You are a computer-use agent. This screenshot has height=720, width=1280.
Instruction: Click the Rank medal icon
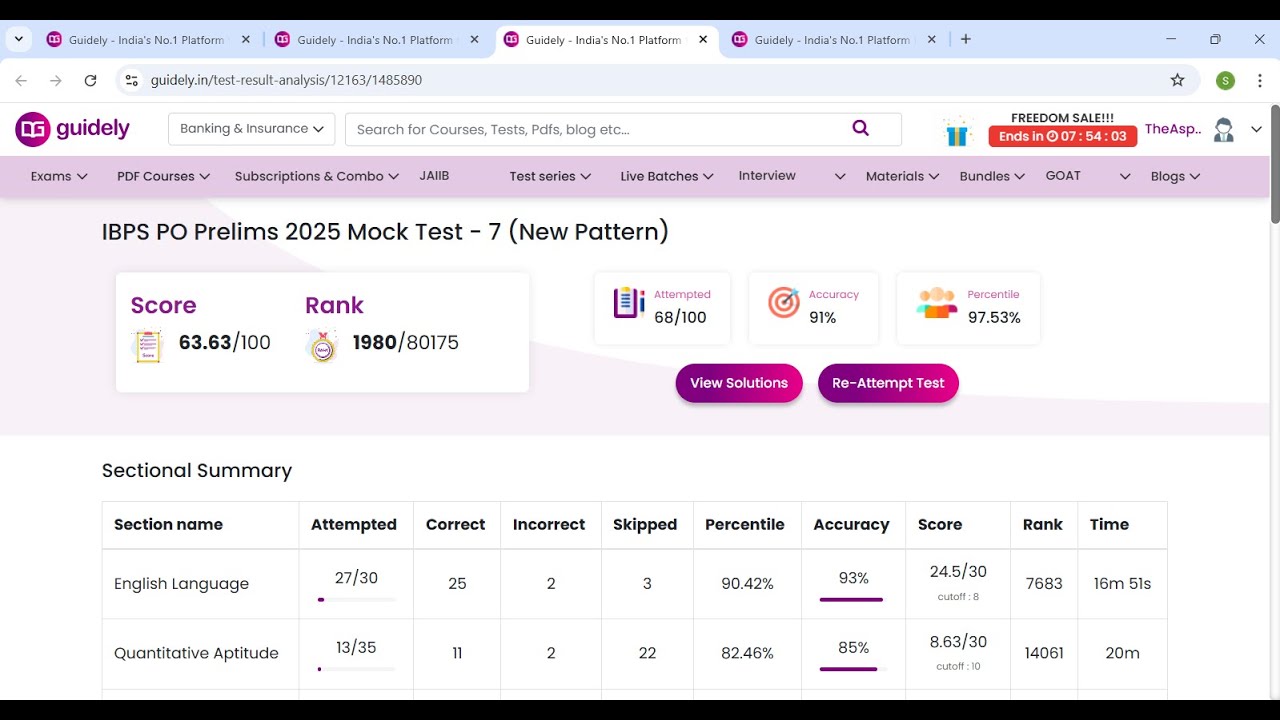pos(322,345)
